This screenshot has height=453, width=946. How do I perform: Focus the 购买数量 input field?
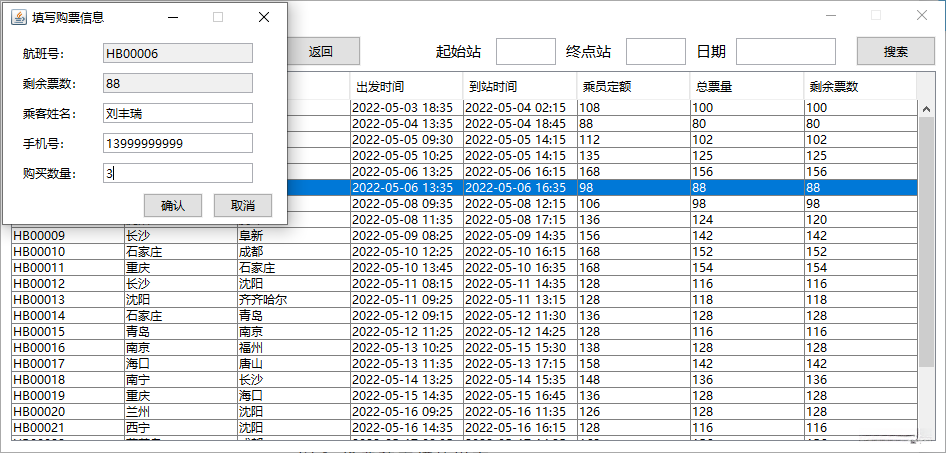pyautogui.click(x=178, y=173)
